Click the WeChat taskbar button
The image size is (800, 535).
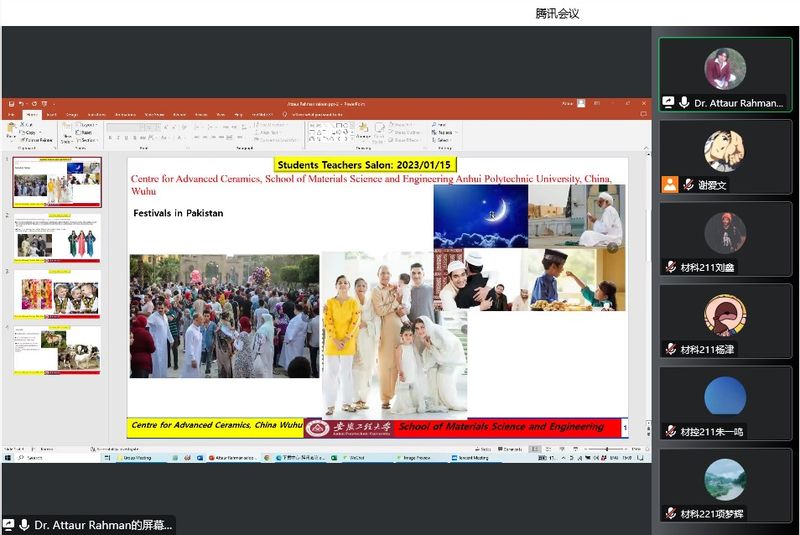pyautogui.click(x=355, y=457)
